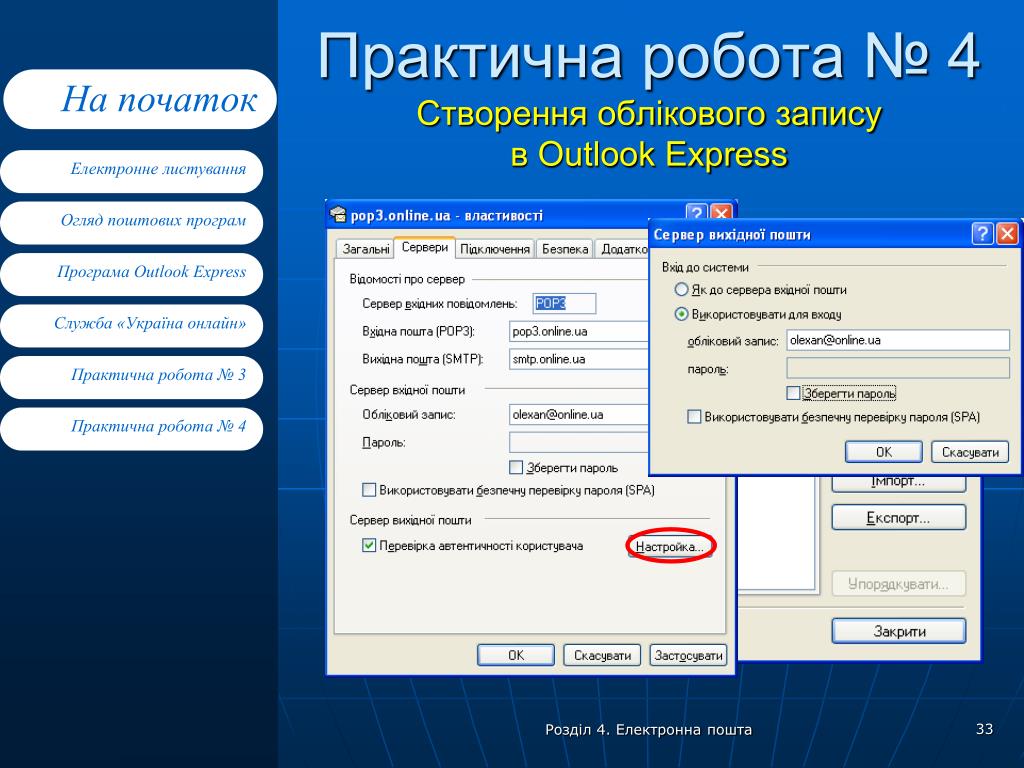Viewport: 1024px width, 768px height.
Task: Click the mail icon in pop3.online.ua title bar
Action: click(x=338, y=214)
